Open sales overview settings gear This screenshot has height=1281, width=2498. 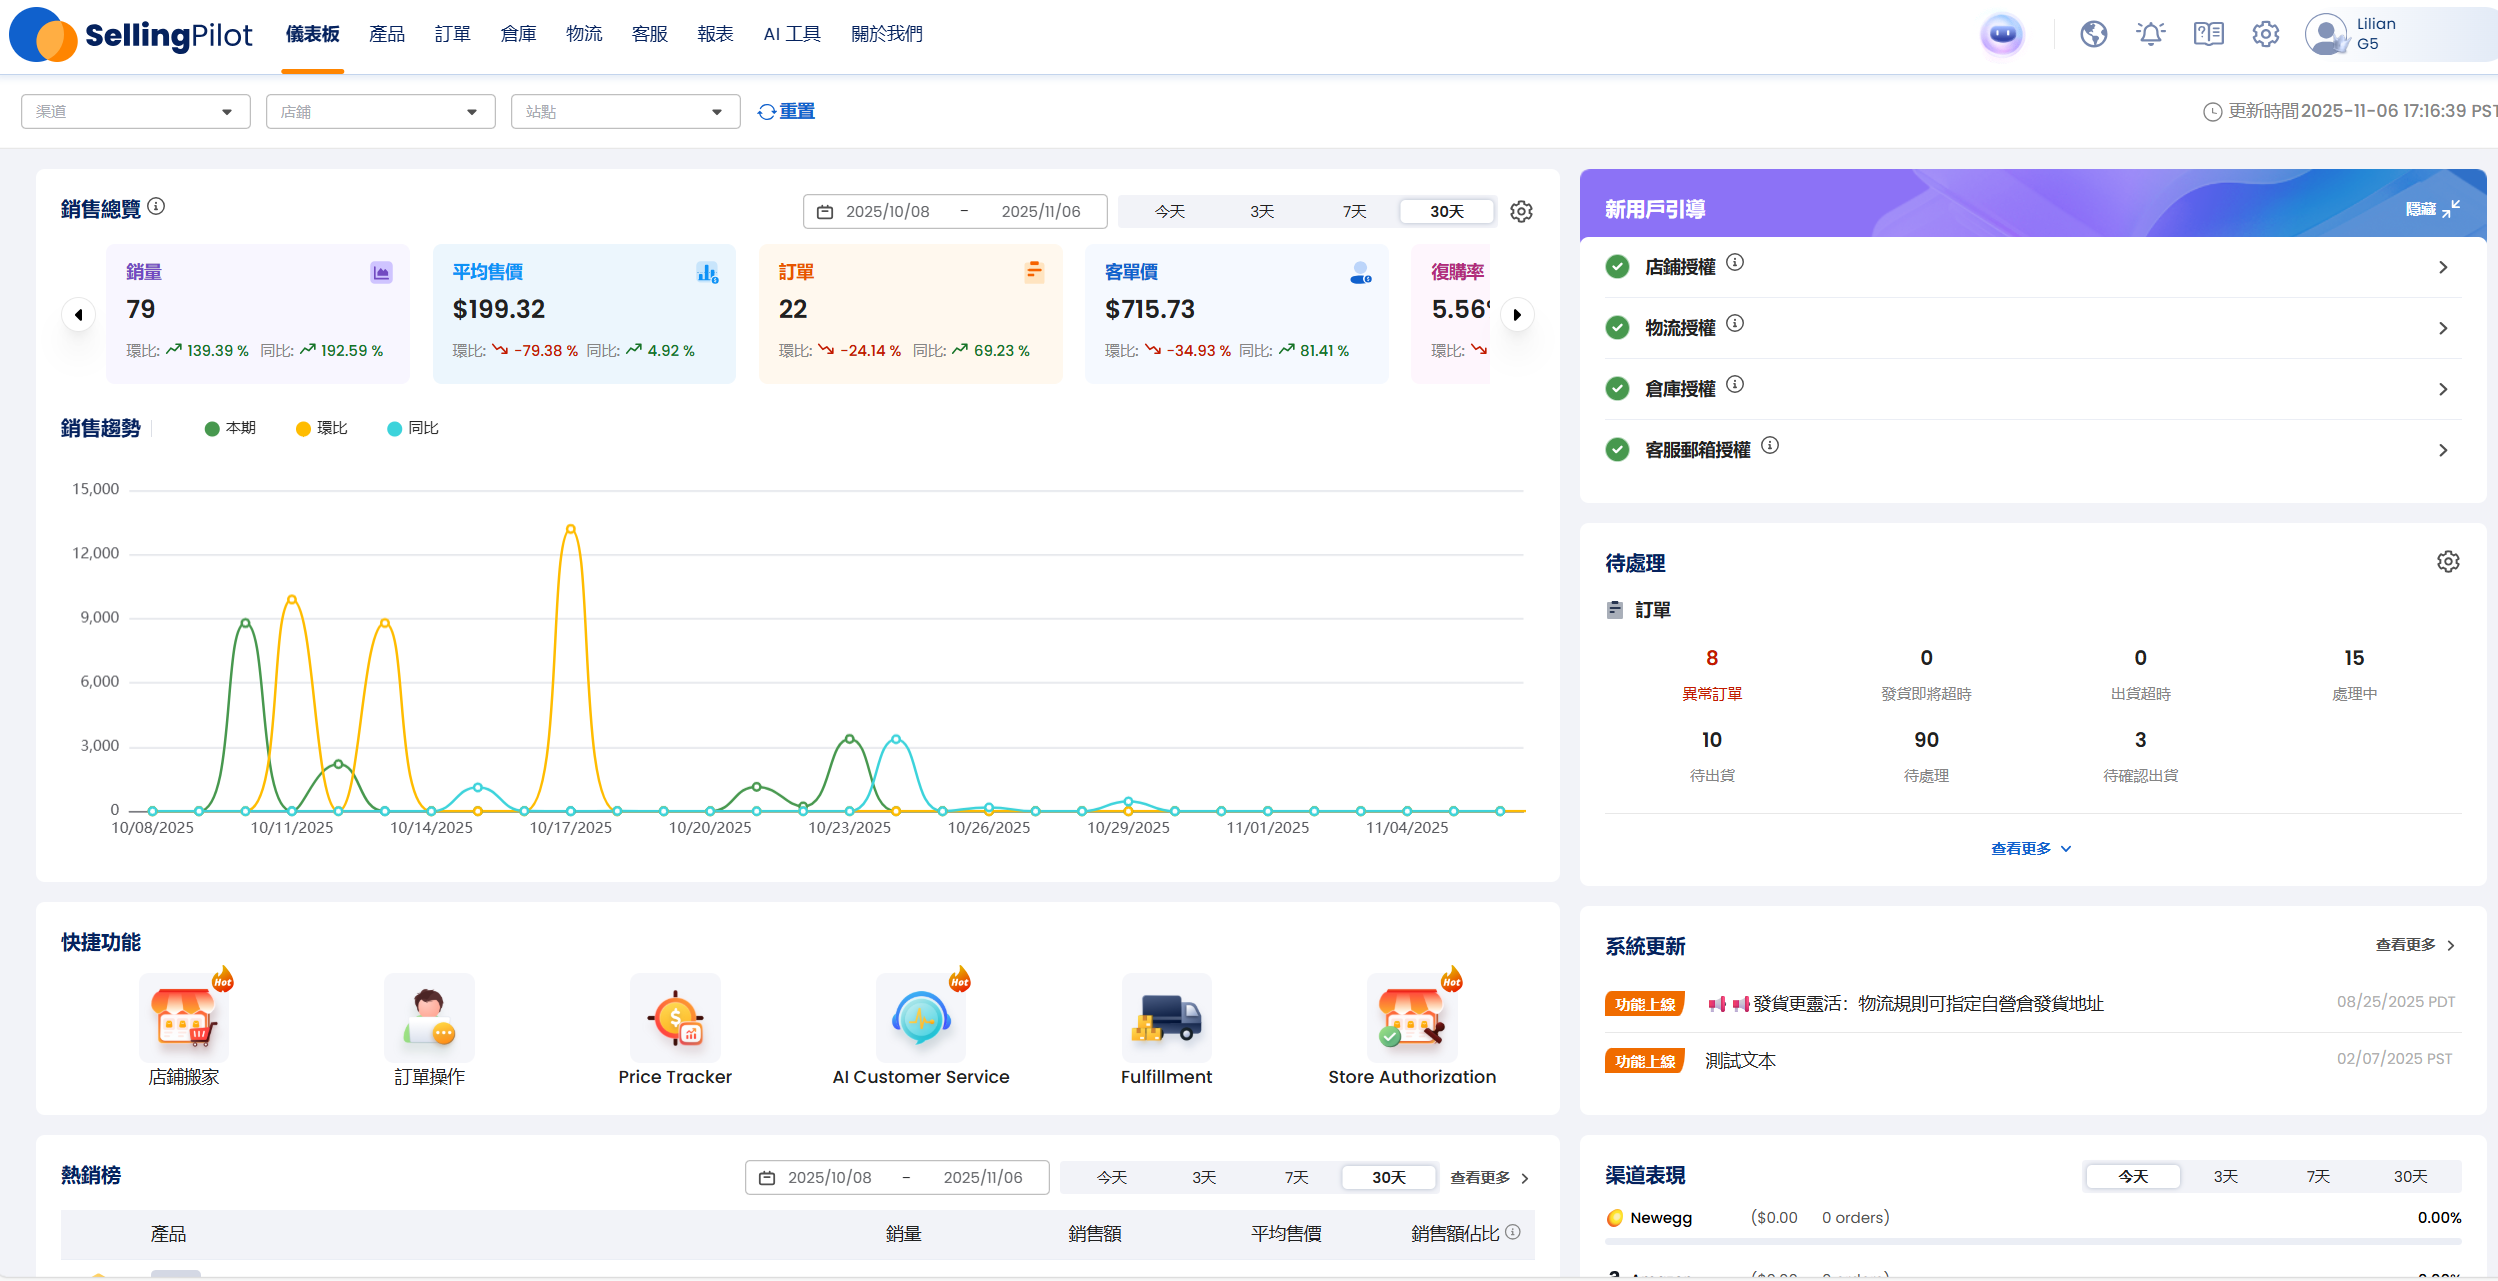[1521, 212]
